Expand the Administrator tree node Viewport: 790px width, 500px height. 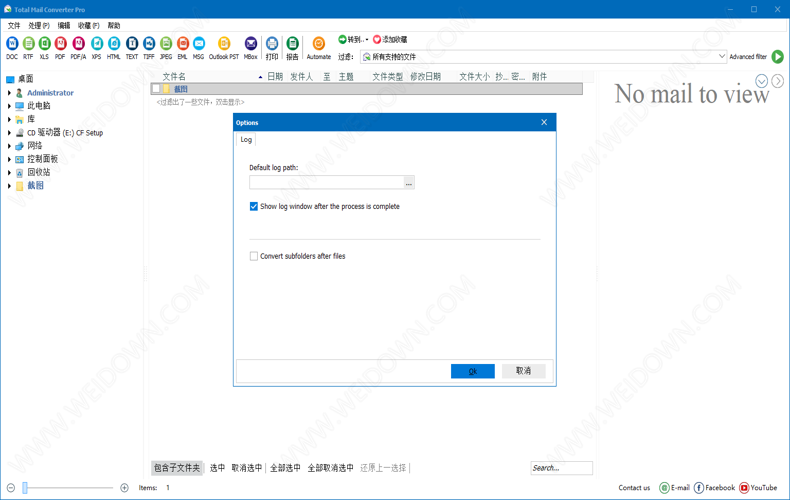9,93
